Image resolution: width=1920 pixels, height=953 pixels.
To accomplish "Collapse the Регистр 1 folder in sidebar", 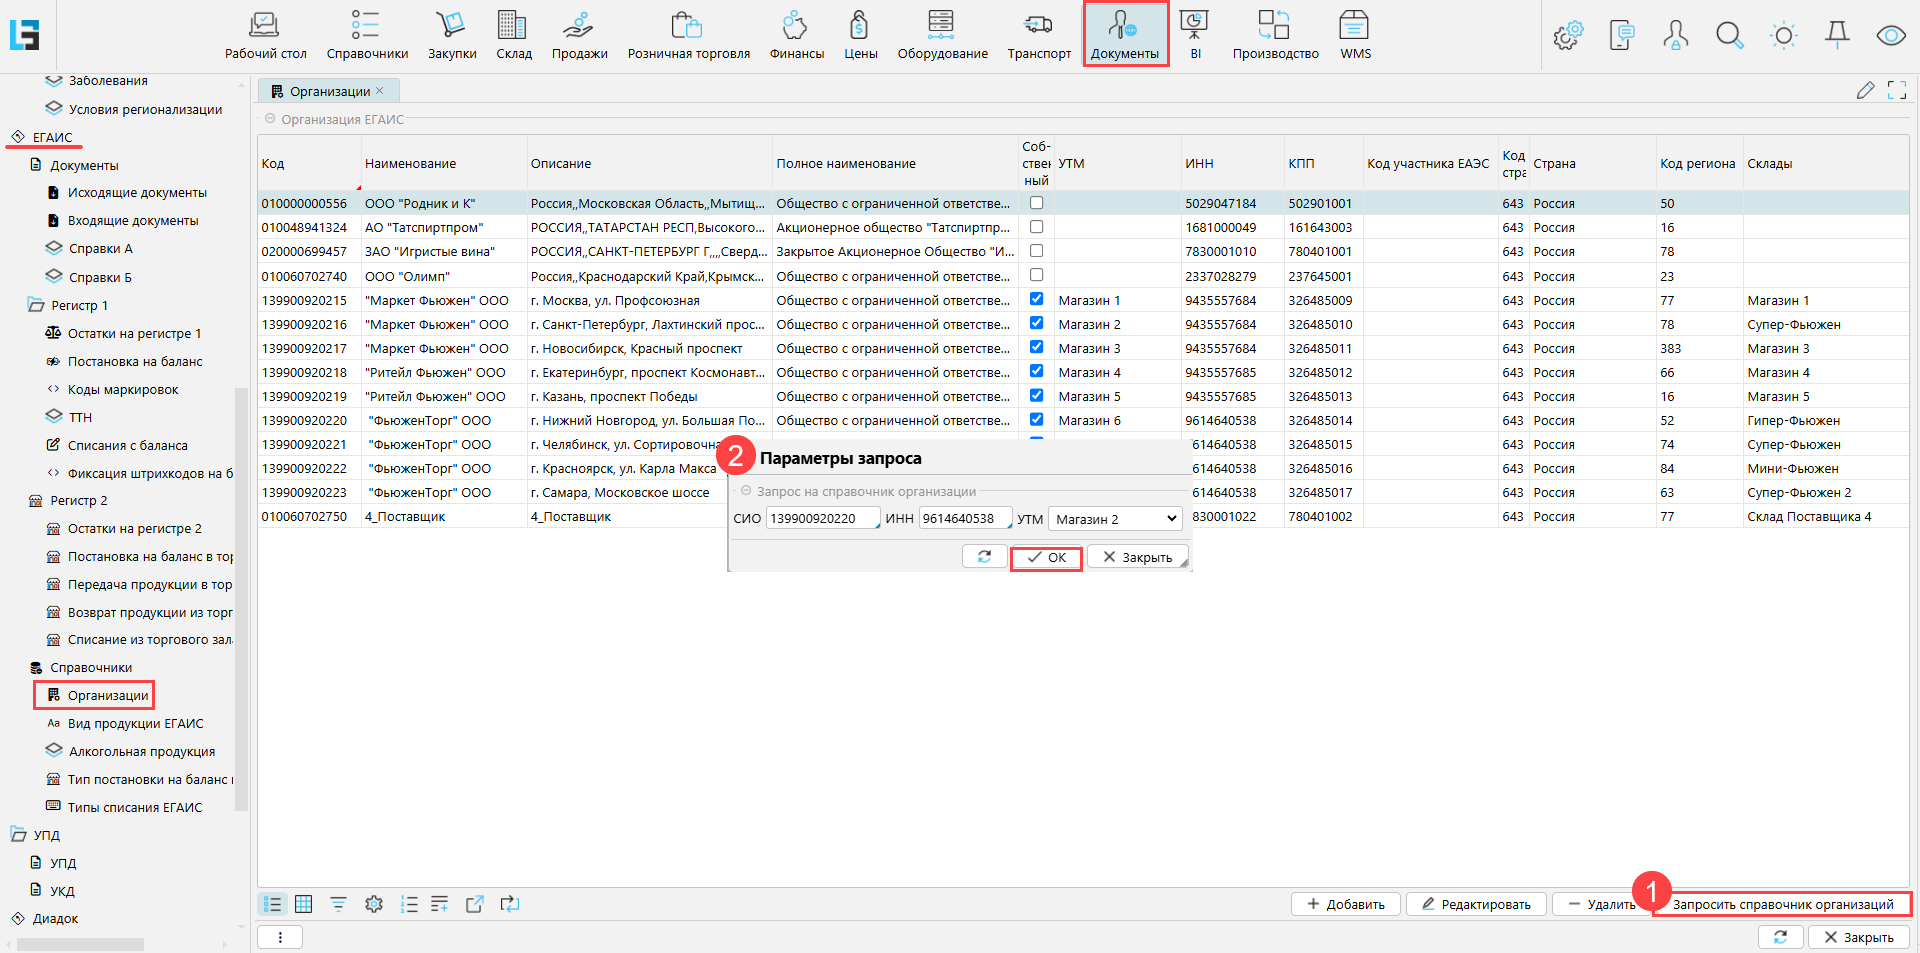I will (37, 305).
